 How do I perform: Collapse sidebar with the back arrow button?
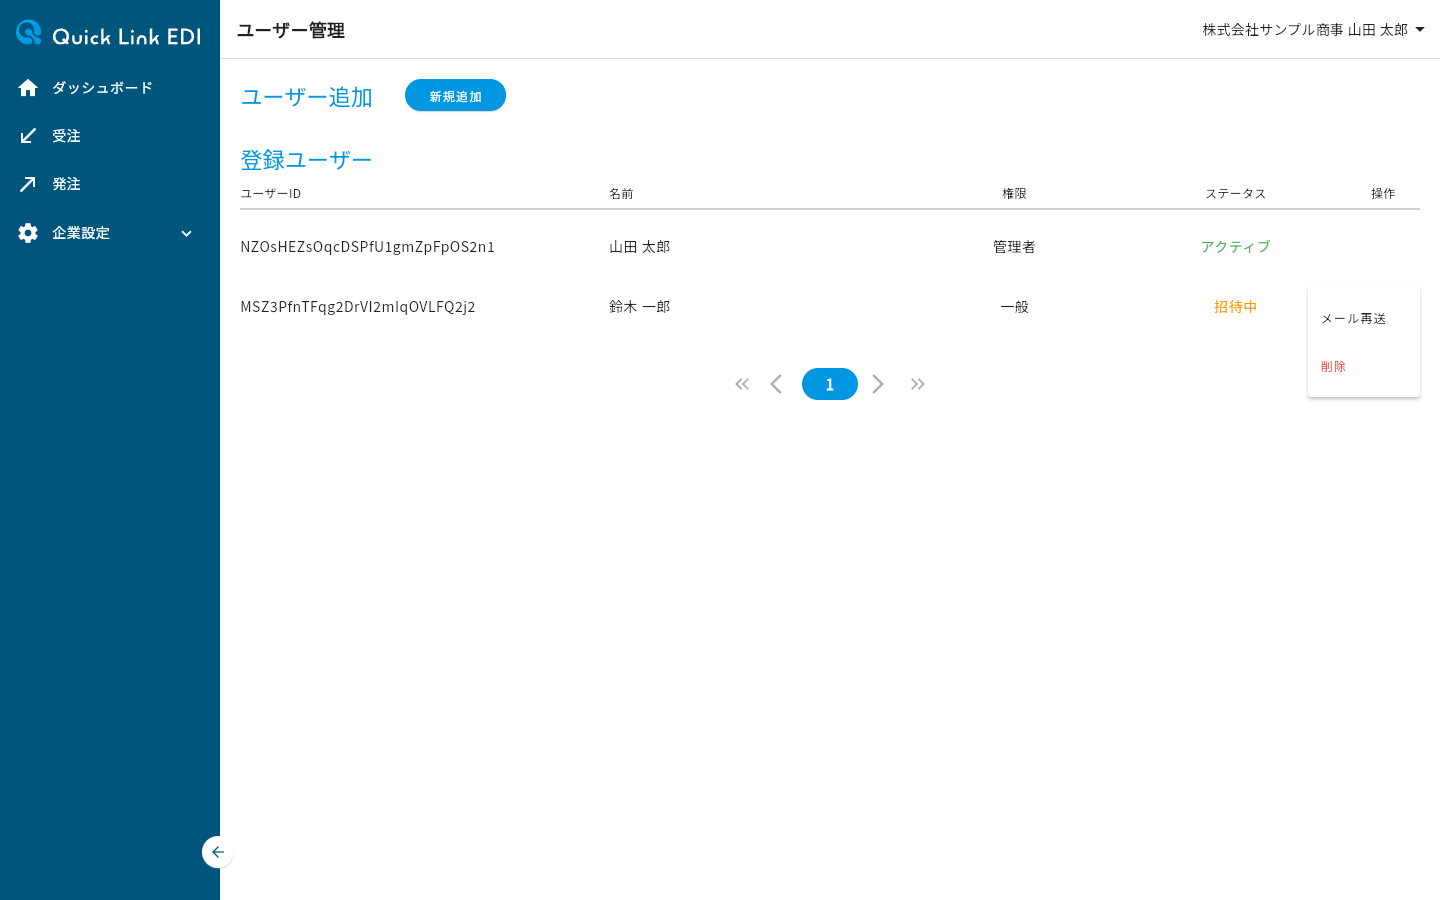coord(217,852)
